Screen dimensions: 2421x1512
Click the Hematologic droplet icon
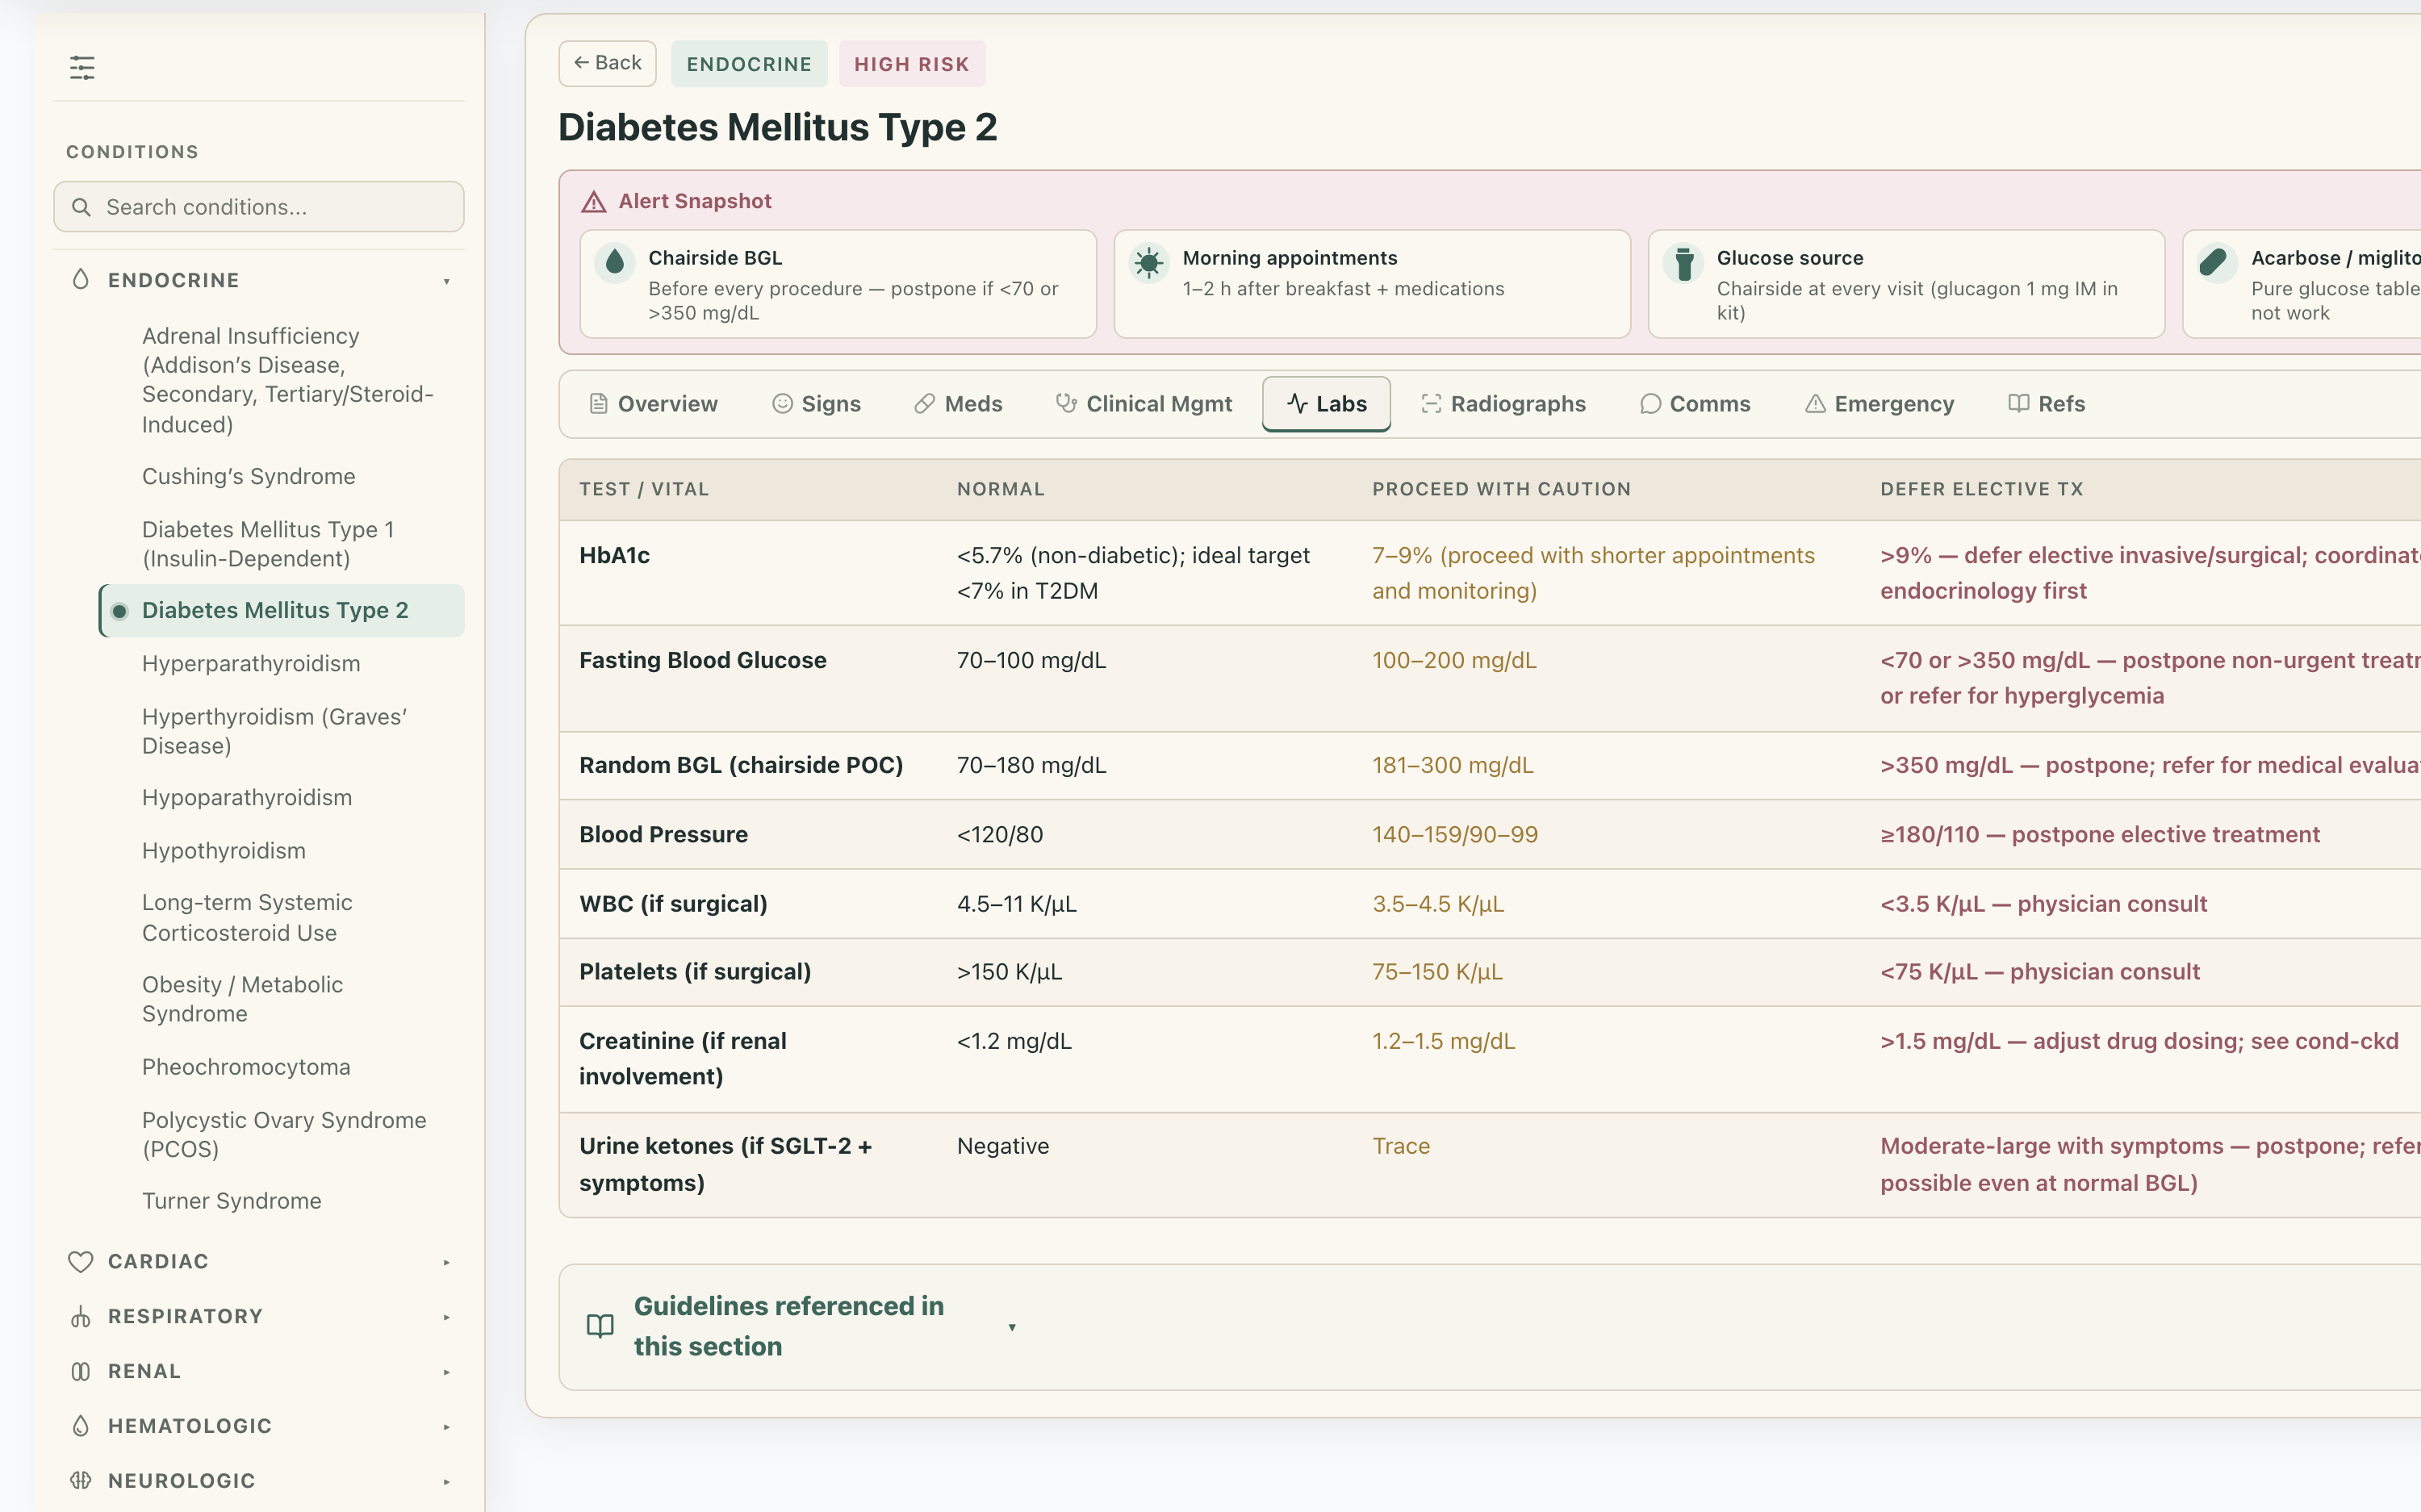[x=81, y=1426]
